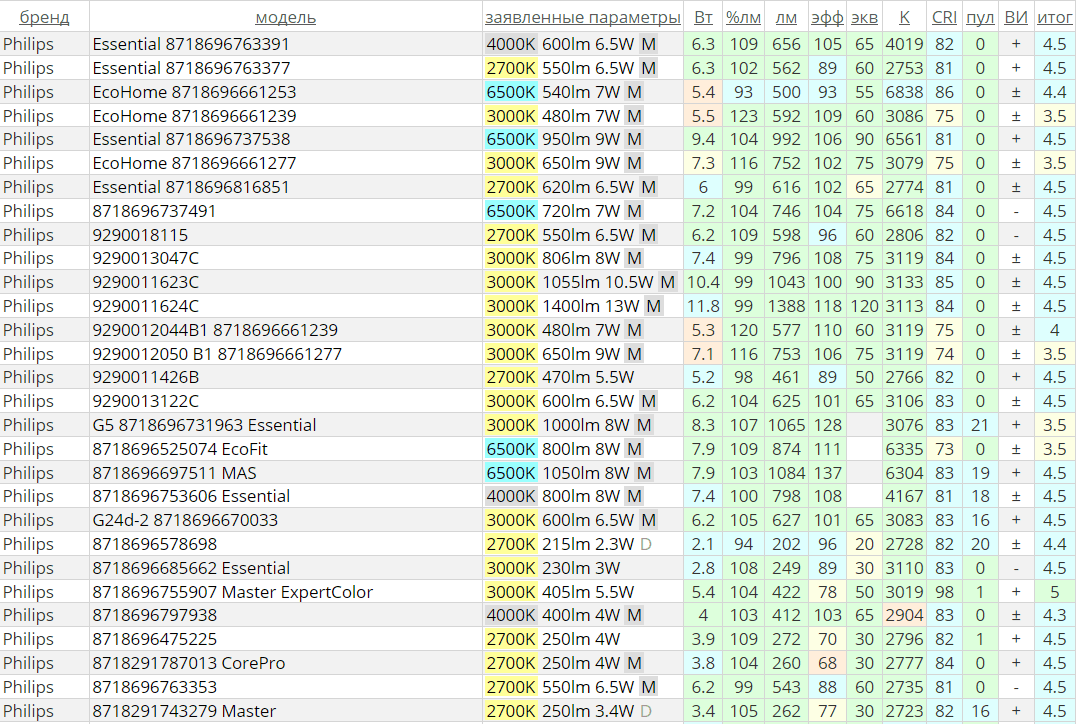
Task: Sort by %лм column header
Action: coord(743,17)
